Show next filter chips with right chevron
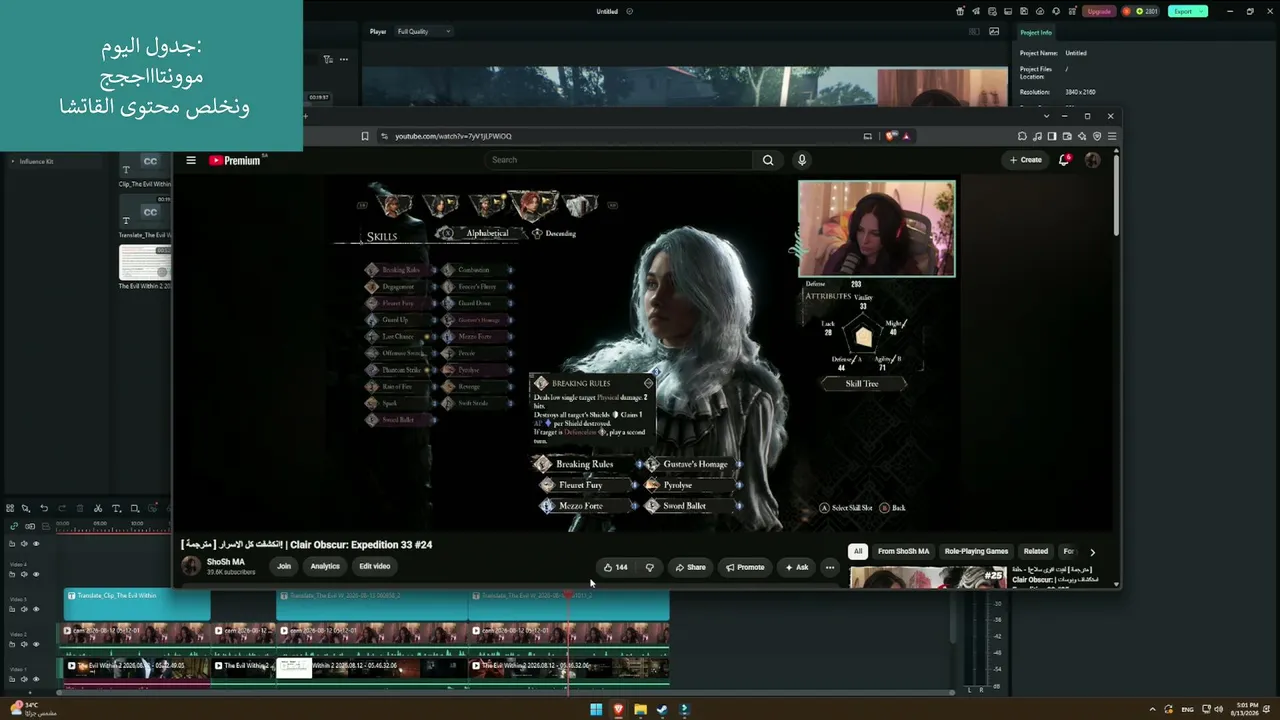The image size is (1280, 720). (x=1092, y=551)
